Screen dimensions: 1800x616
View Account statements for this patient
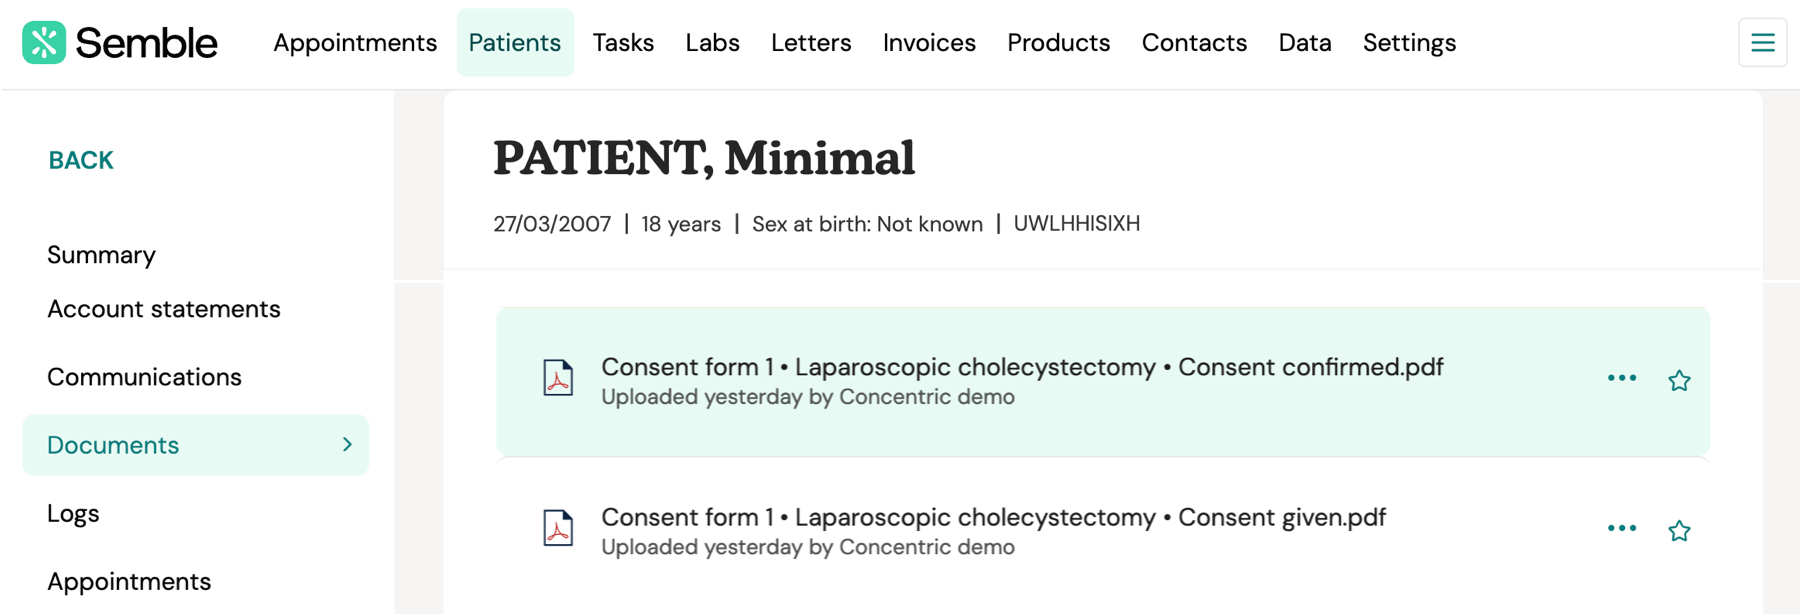164,309
